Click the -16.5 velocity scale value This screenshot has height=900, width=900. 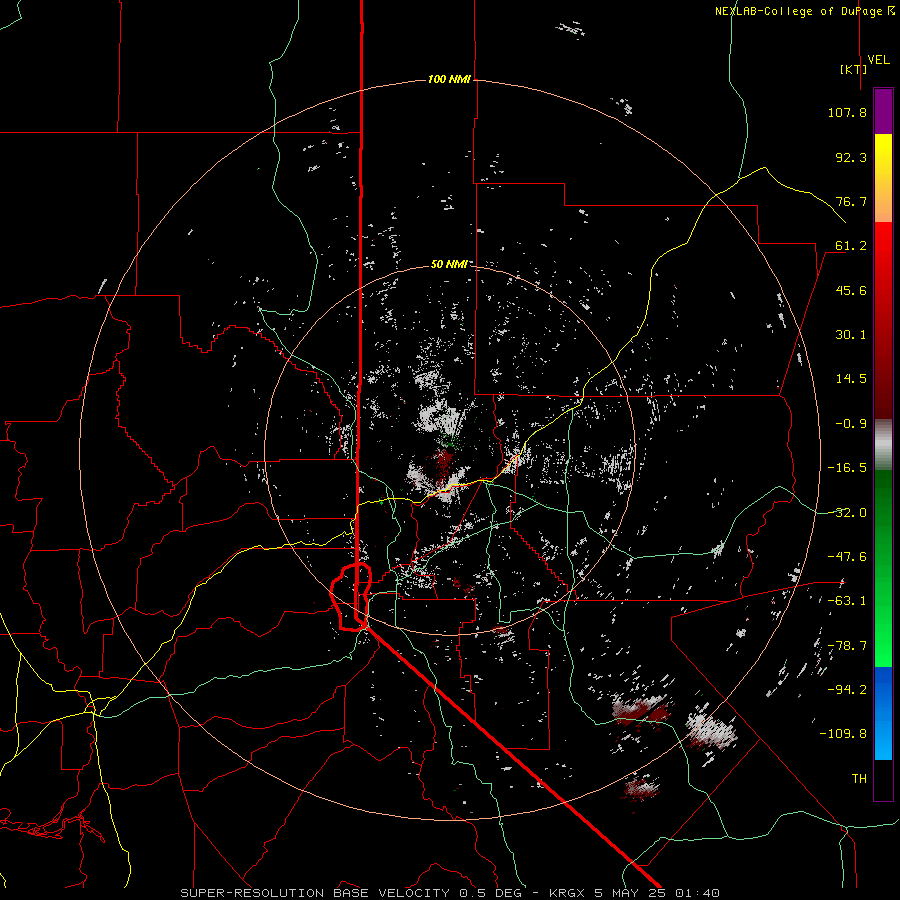(847, 468)
